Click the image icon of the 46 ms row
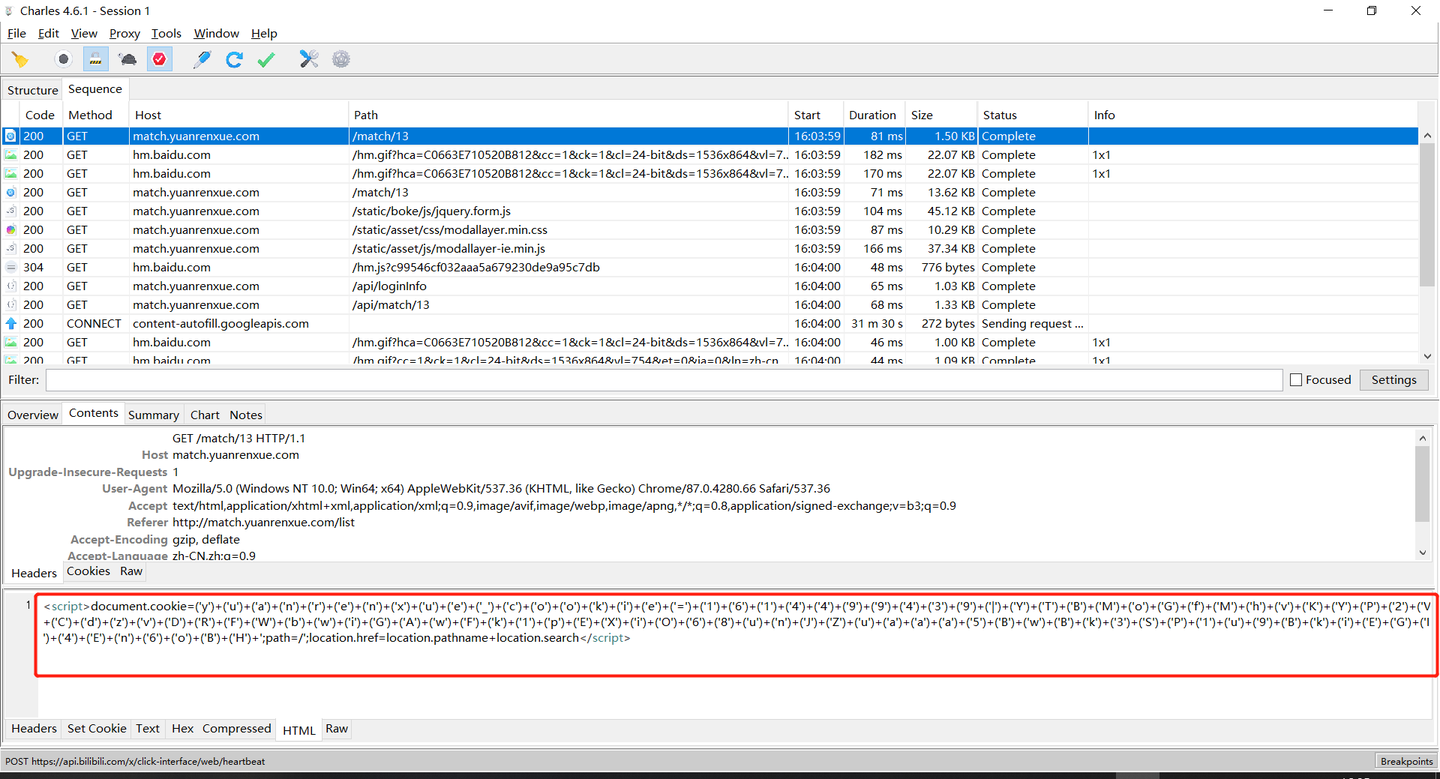The image size is (1440, 779). tap(11, 342)
